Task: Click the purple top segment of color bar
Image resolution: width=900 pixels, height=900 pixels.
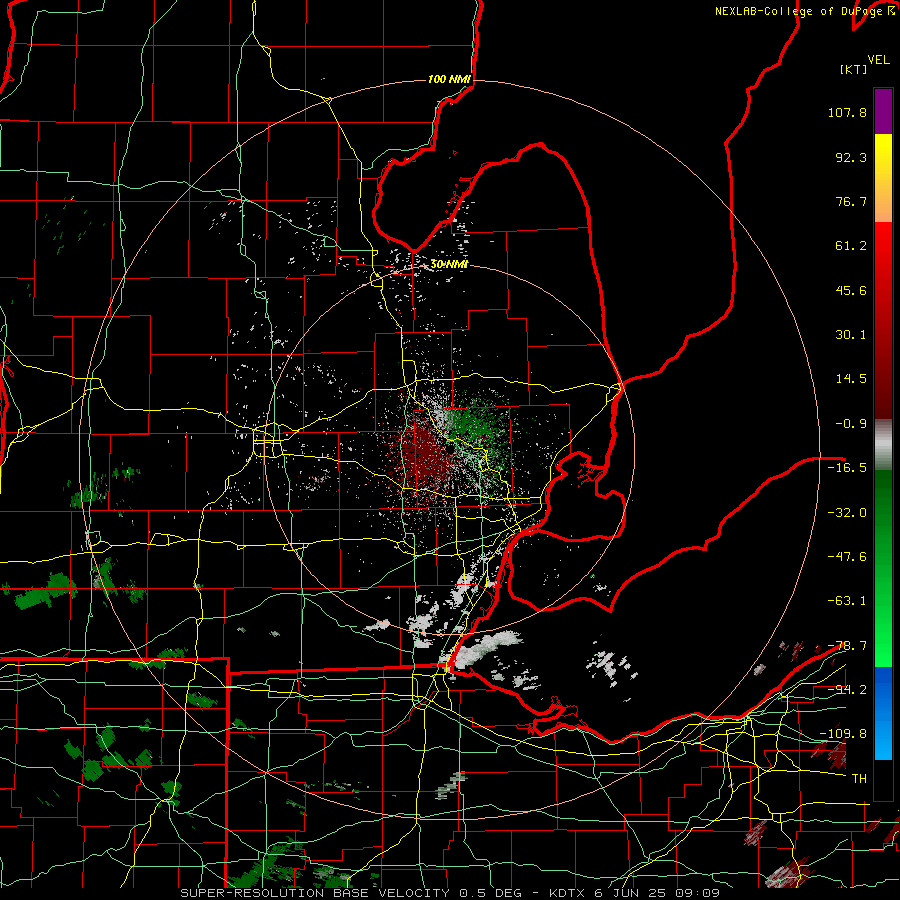Action: (883, 111)
